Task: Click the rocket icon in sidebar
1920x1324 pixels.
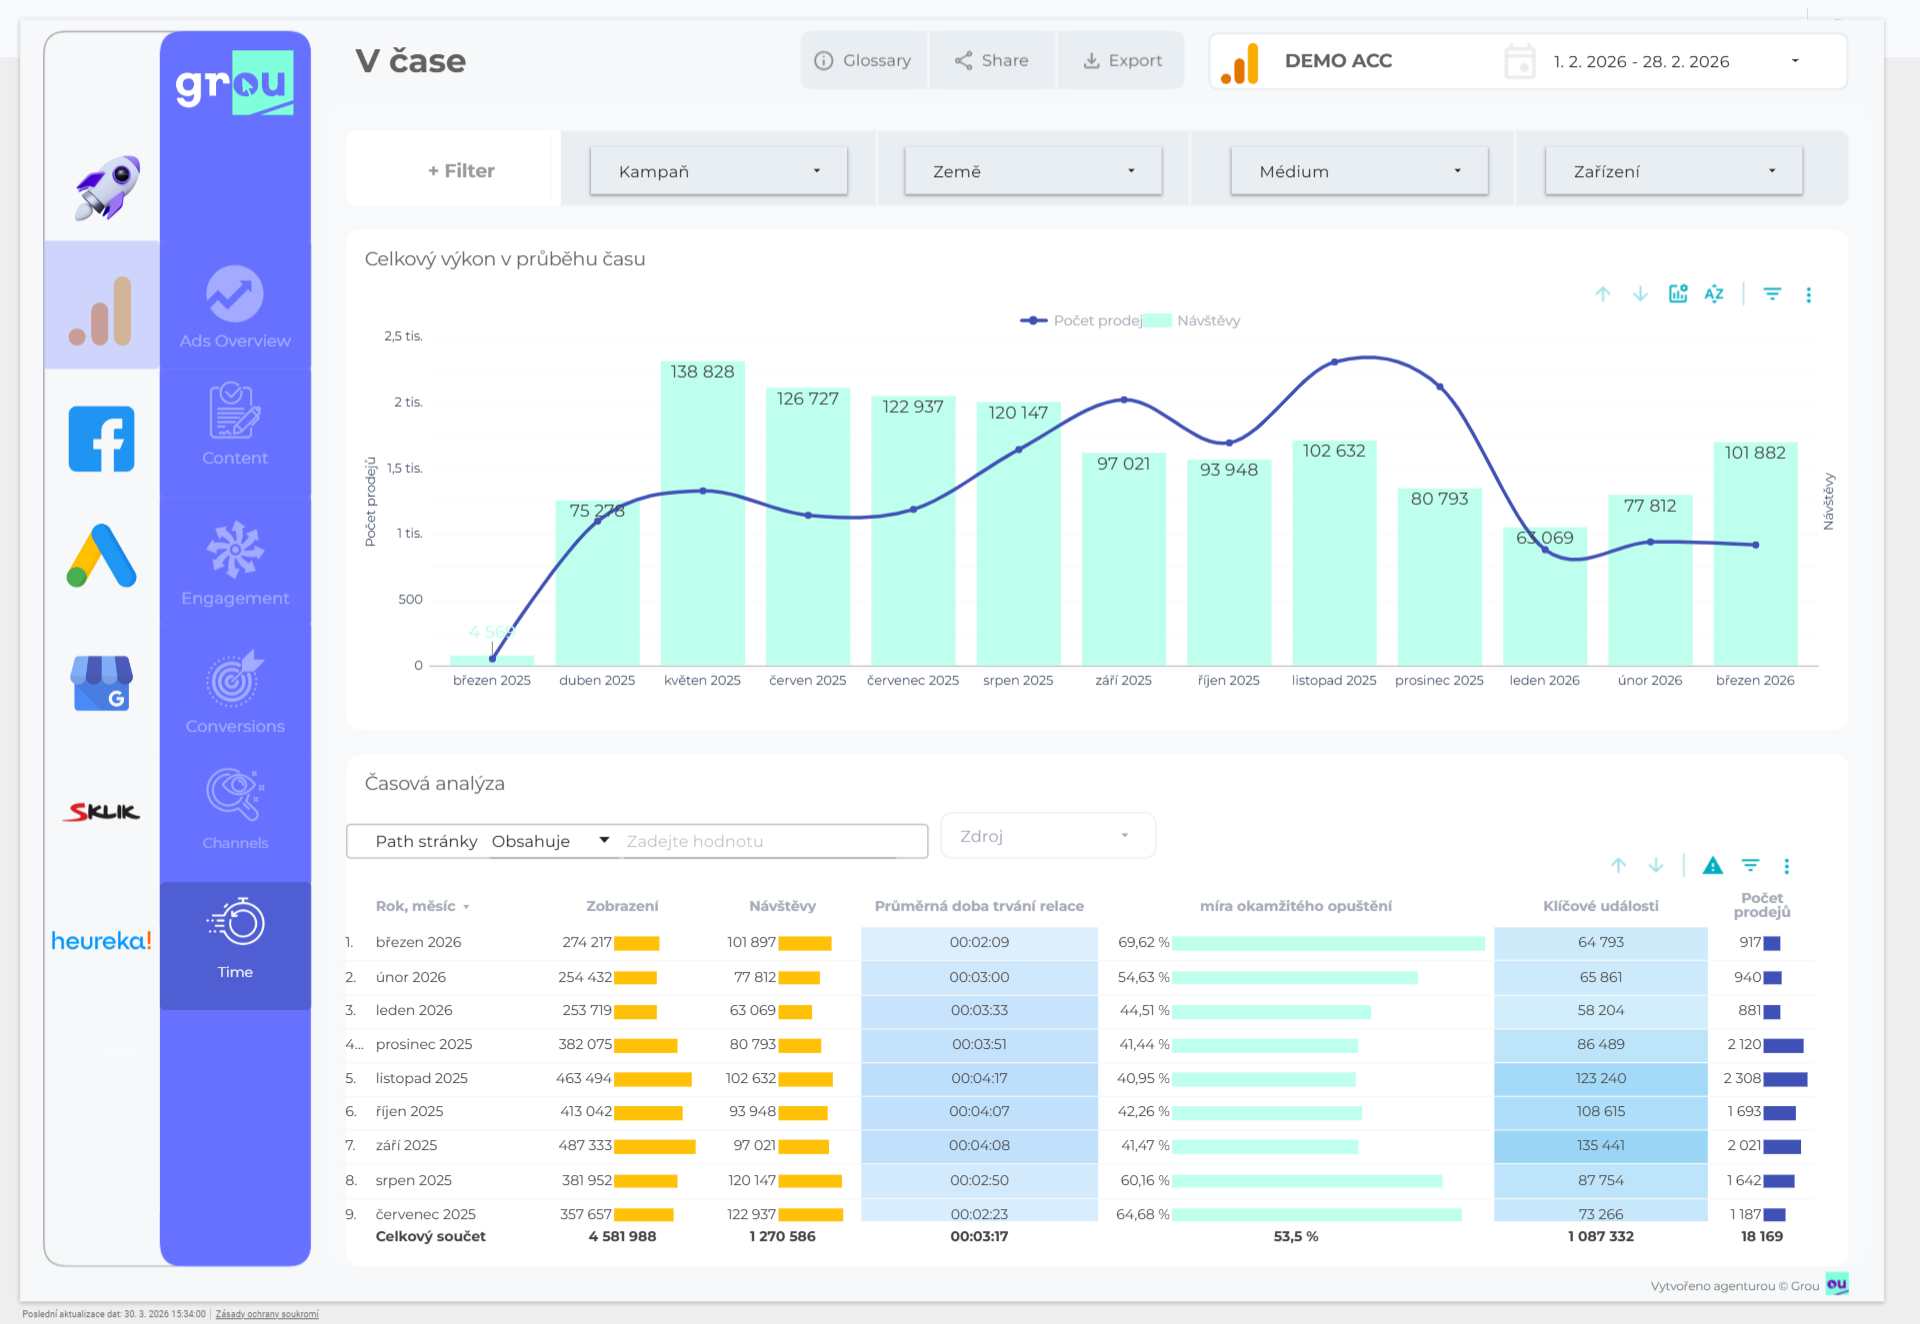Action: 107,187
